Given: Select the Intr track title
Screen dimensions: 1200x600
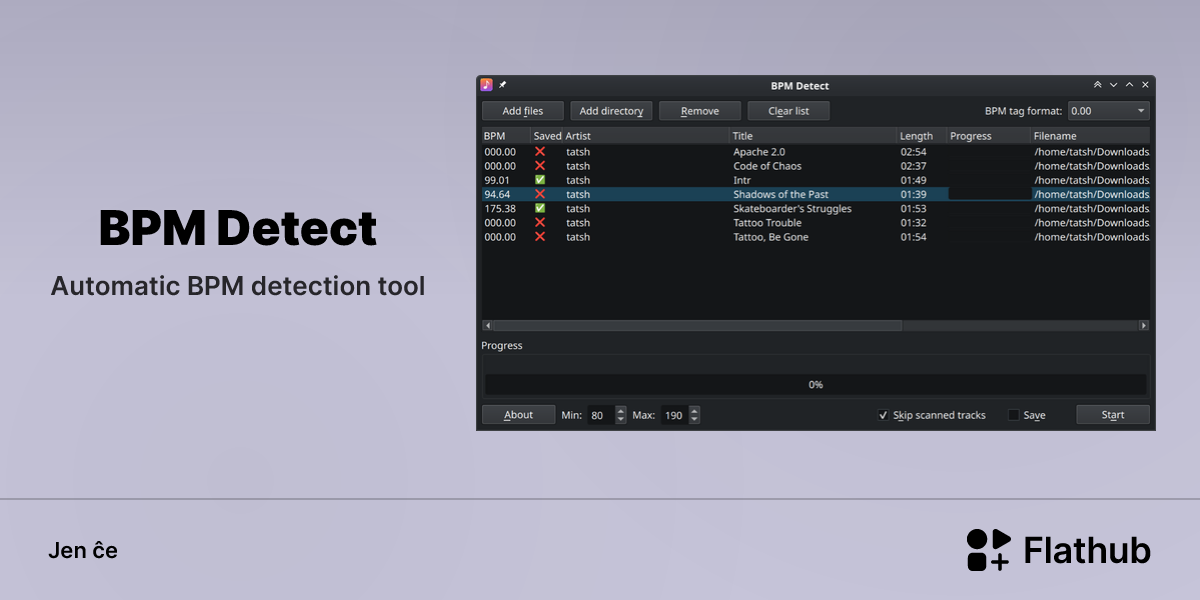Looking at the screenshot, I should 742,180.
